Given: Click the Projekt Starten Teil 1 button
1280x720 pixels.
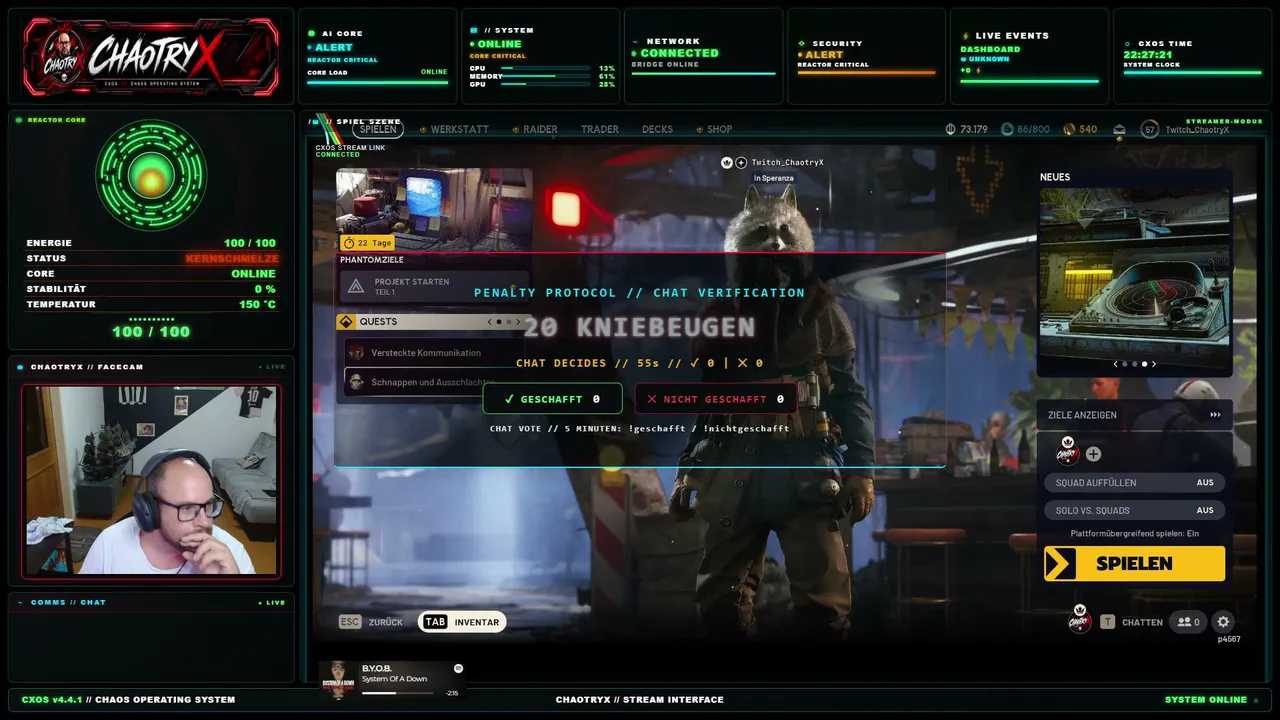Looking at the screenshot, I should tap(434, 286).
